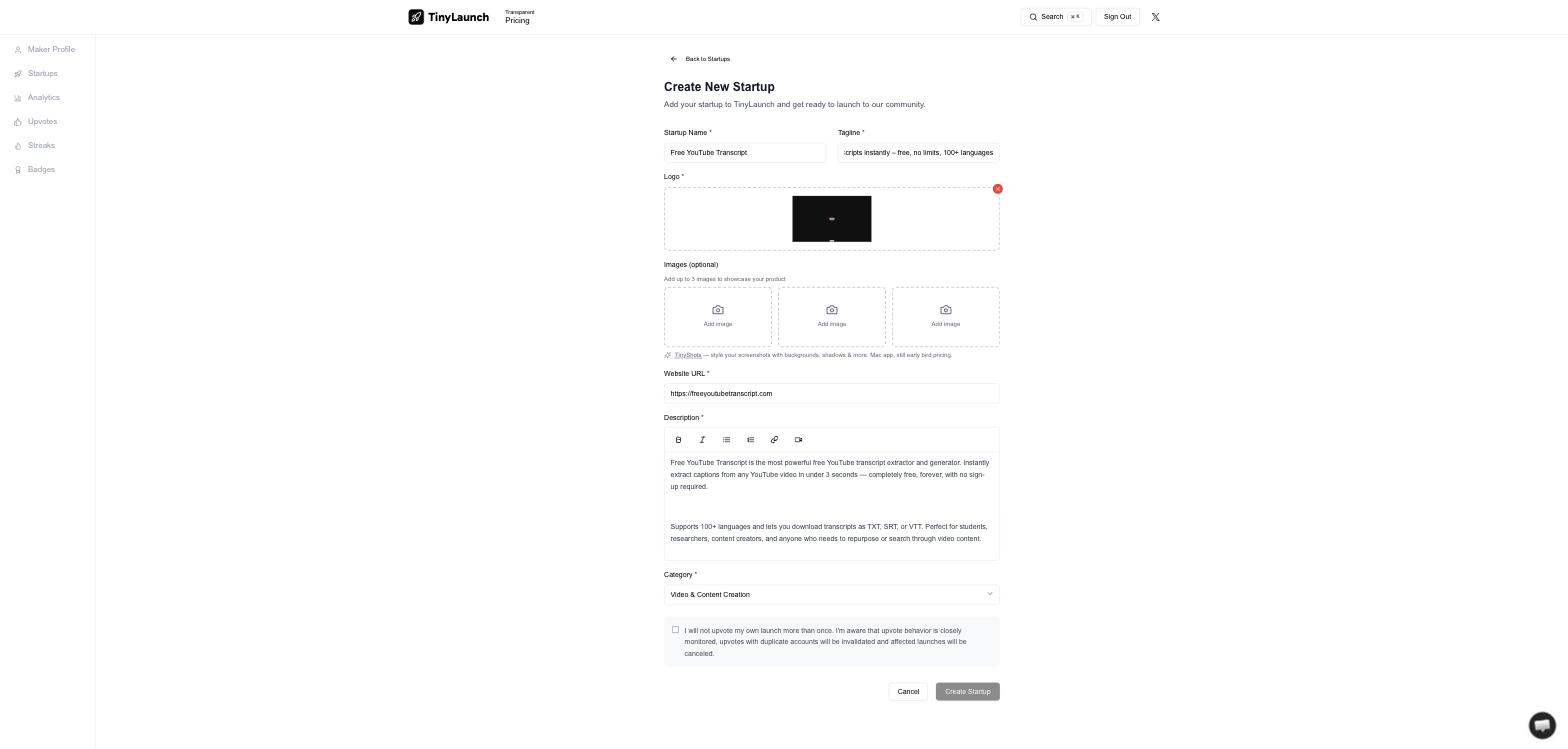Click the Sign Out button
The image size is (1568, 749).
click(1117, 17)
